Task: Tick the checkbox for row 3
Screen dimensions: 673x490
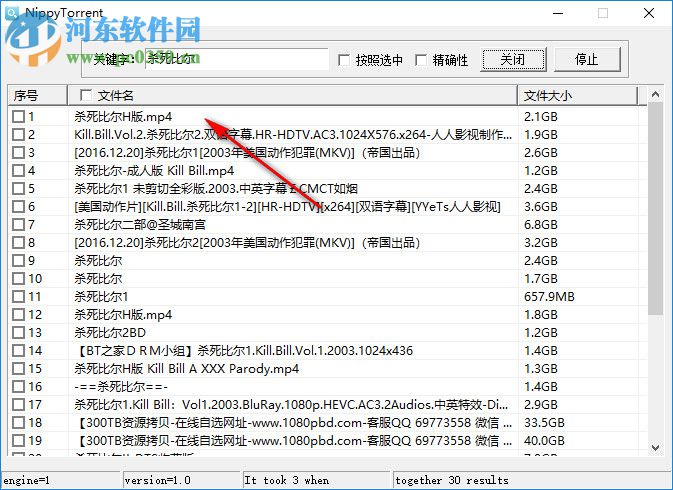Action: (18, 153)
